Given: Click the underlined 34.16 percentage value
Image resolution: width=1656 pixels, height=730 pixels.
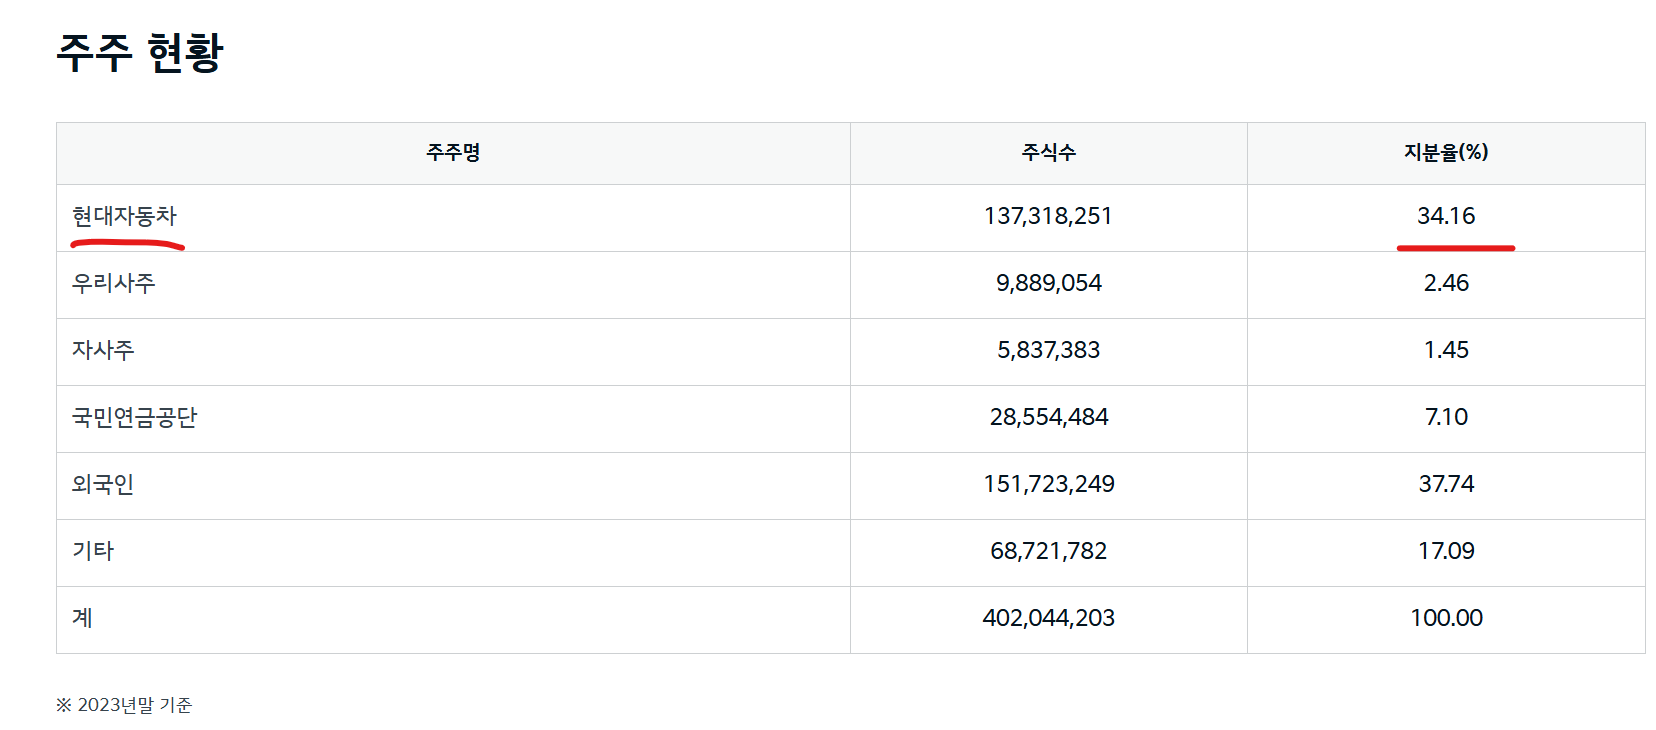Looking at the screenshot, I should tap(1445, 216).
